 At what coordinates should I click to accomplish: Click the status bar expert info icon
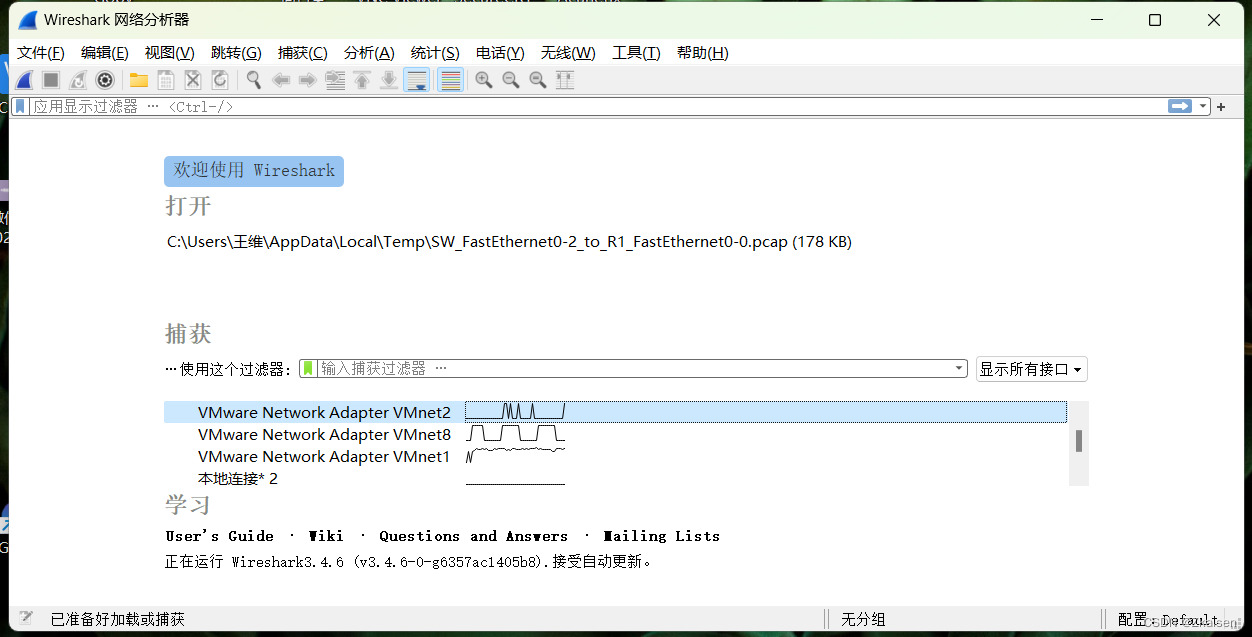26,619
